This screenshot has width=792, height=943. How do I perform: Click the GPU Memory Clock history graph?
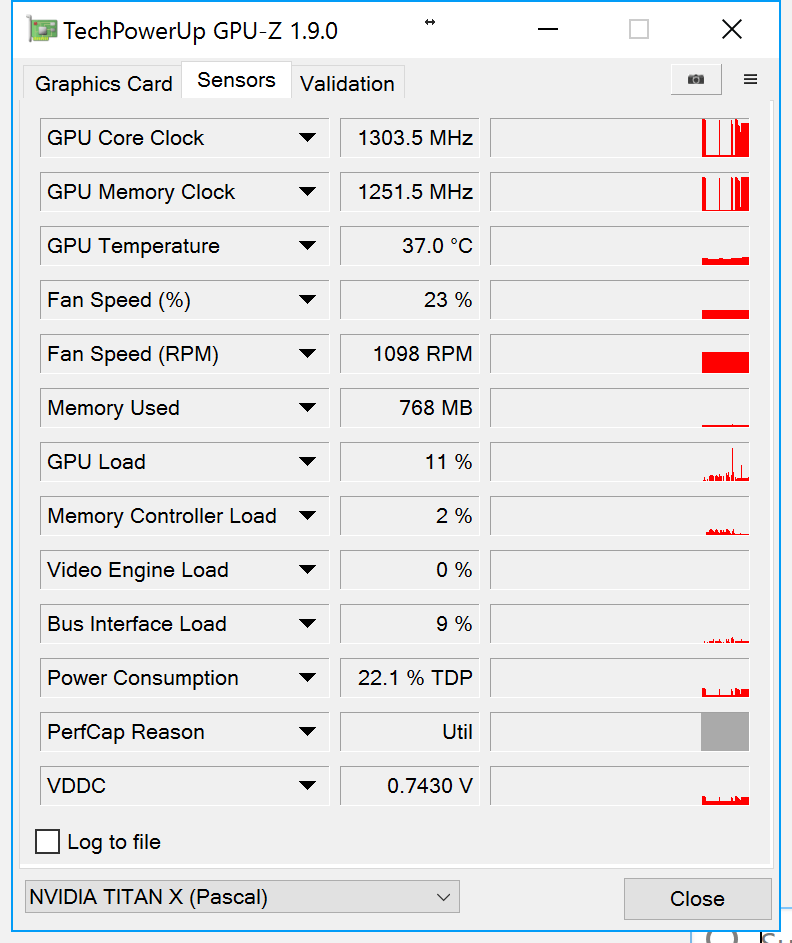(619, 192)
